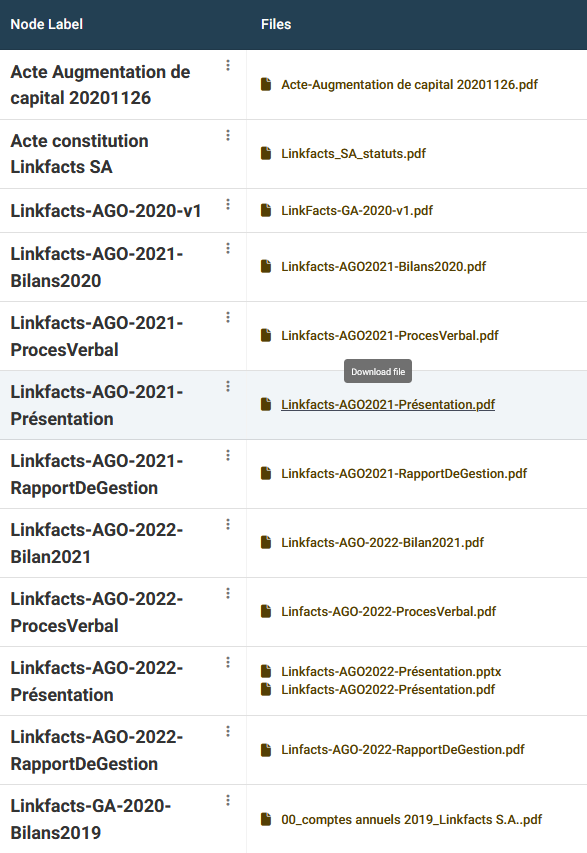This screenshot has width=587, height=853.
Task: Click the Files column header
Action: coord(276,24)
